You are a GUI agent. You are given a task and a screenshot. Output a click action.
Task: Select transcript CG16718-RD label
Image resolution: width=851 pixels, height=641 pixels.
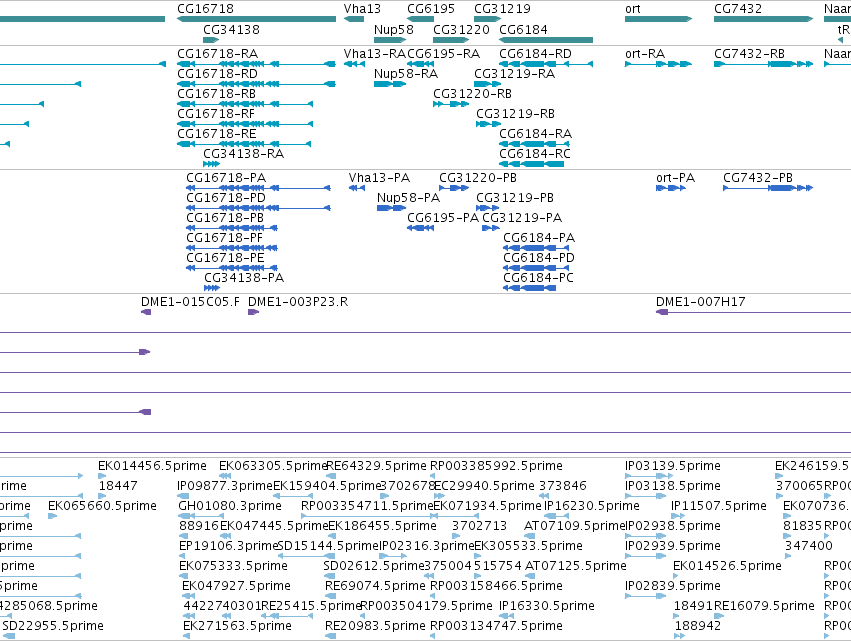[218, 74]
